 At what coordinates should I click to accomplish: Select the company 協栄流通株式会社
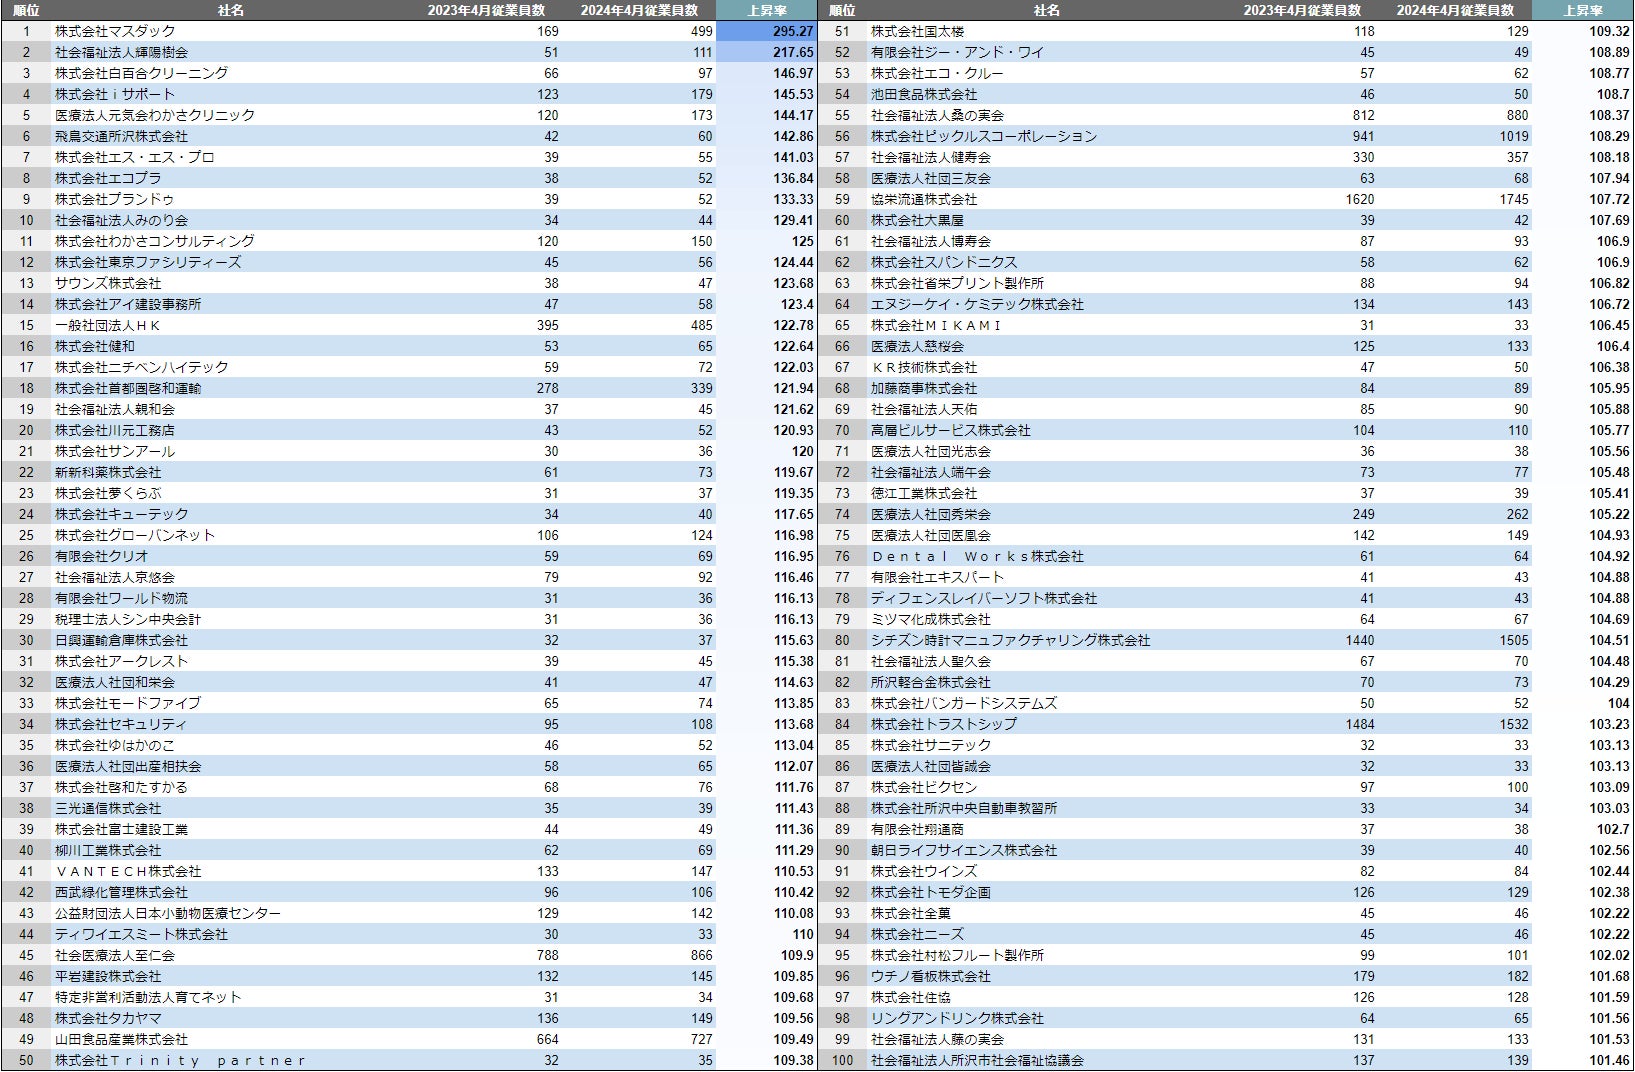click(x=924, y=199)
